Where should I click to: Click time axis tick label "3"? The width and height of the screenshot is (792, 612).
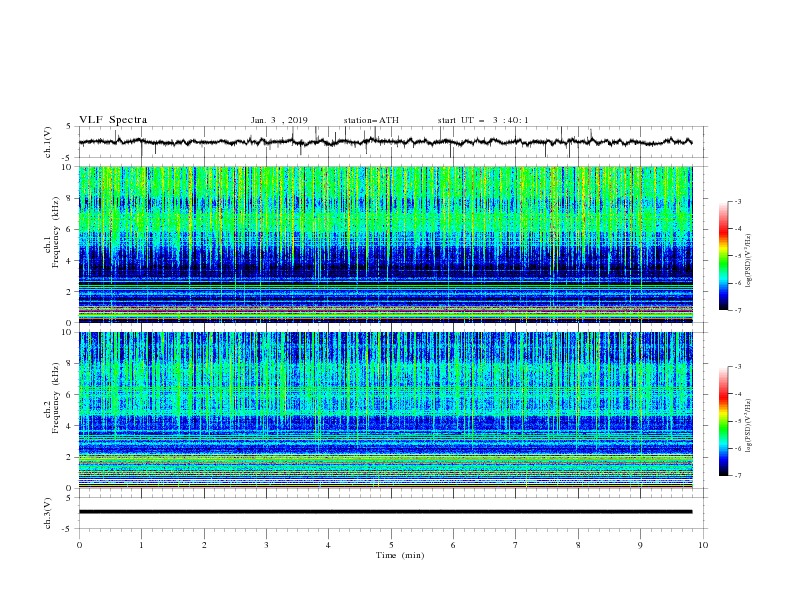[266, 545]
